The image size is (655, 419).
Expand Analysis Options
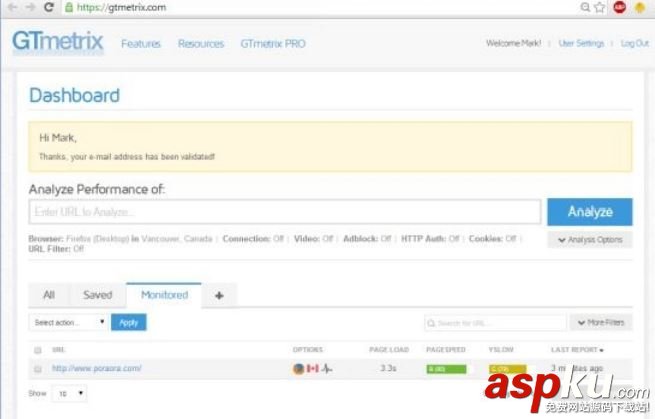[x=590, y=240]
